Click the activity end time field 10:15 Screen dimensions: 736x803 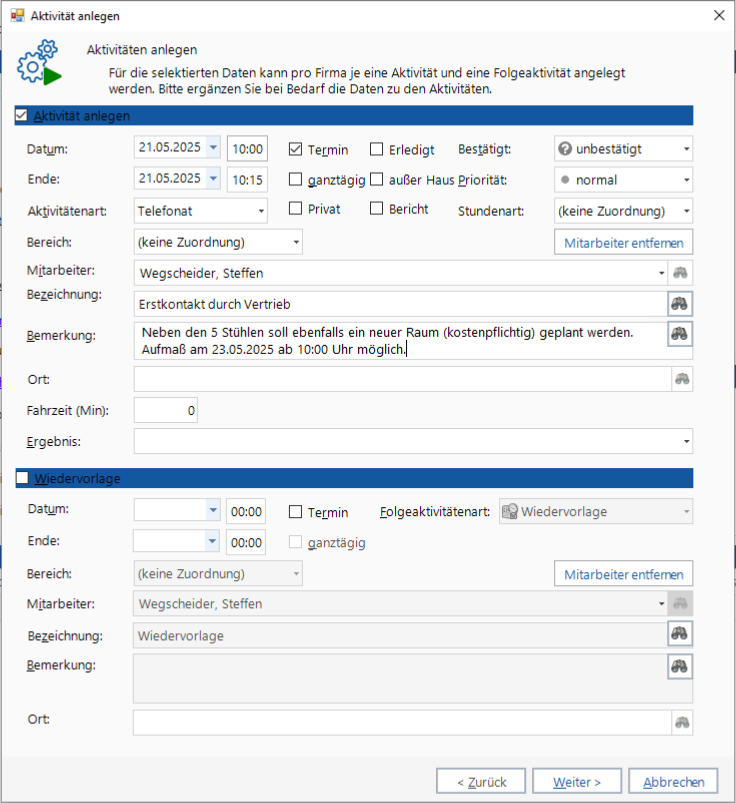pyautogui.click(x=247, y=180)
